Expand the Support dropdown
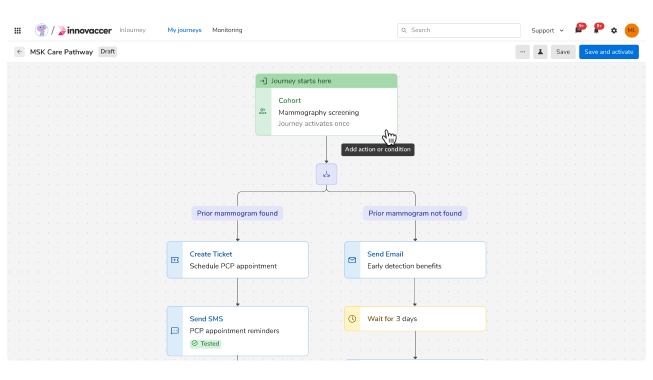653x380 pixels. coord(547,30)
